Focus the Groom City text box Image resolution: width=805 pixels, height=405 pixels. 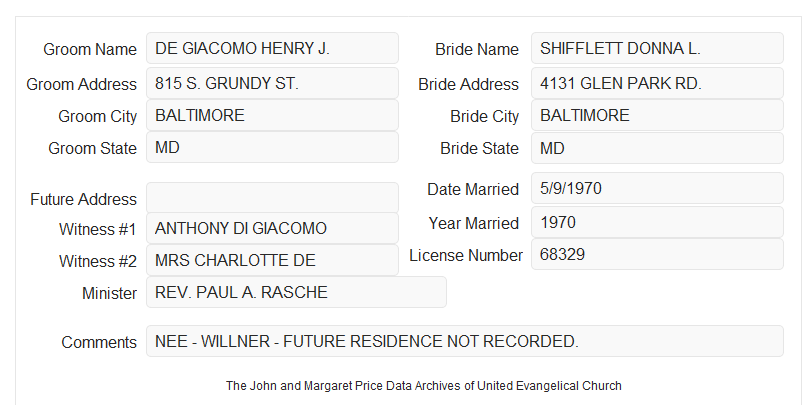[272, 115]
